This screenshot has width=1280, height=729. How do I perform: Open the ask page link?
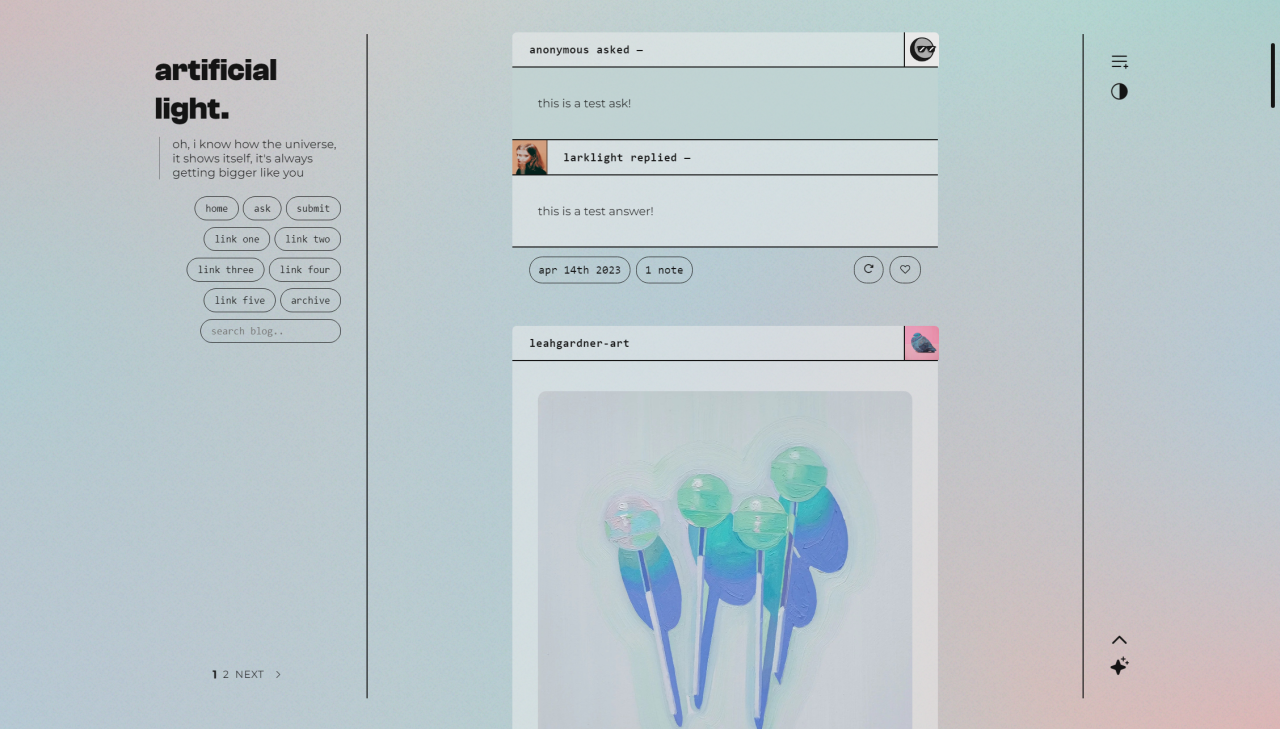262,209
